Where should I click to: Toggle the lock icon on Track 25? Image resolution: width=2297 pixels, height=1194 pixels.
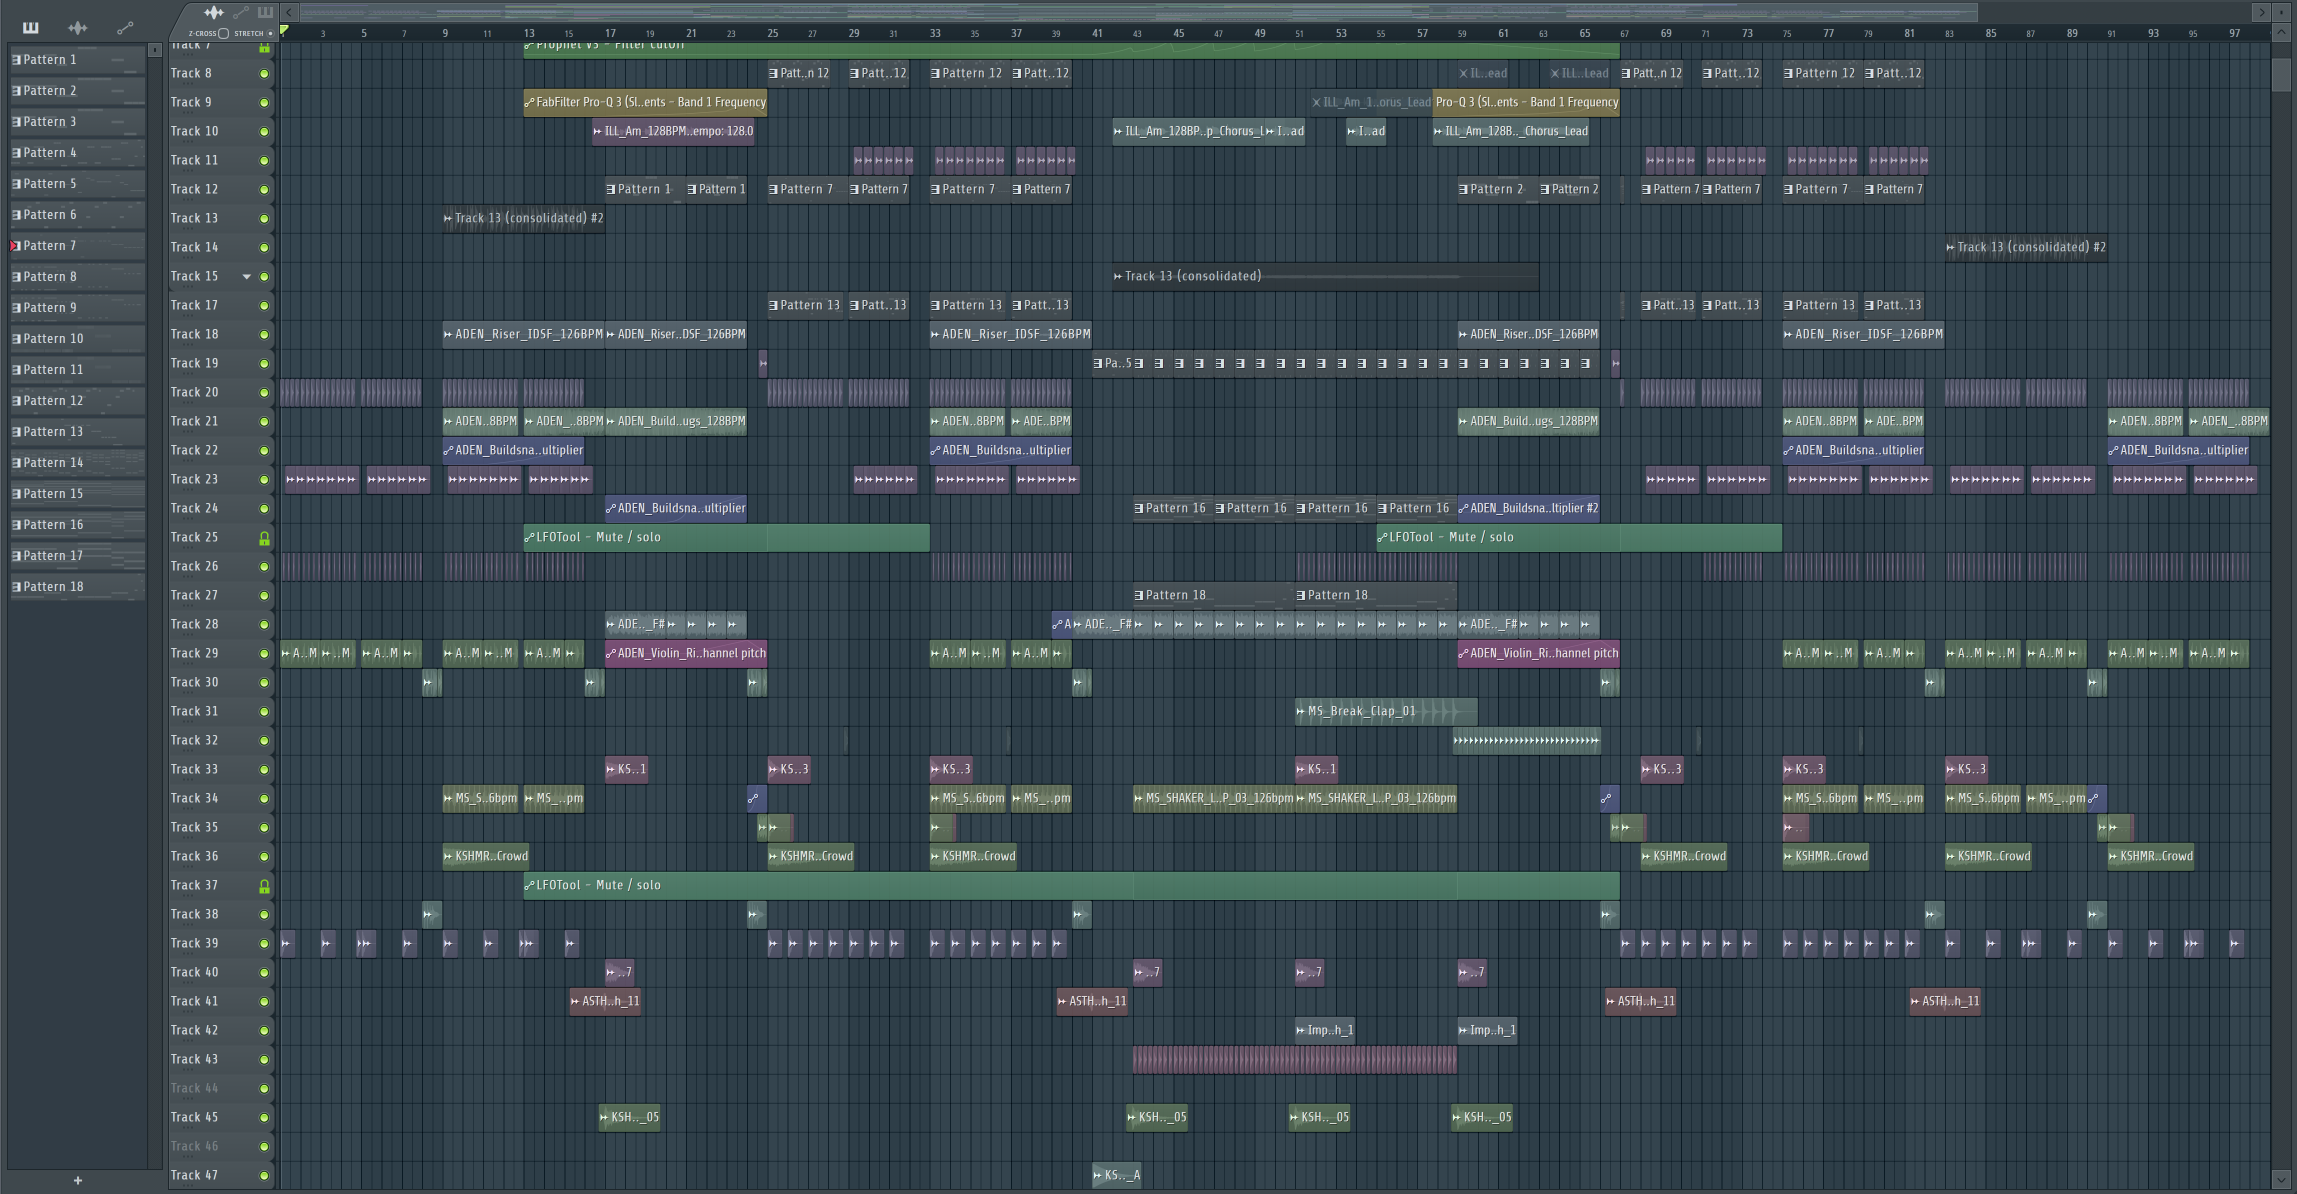[264, 538]
